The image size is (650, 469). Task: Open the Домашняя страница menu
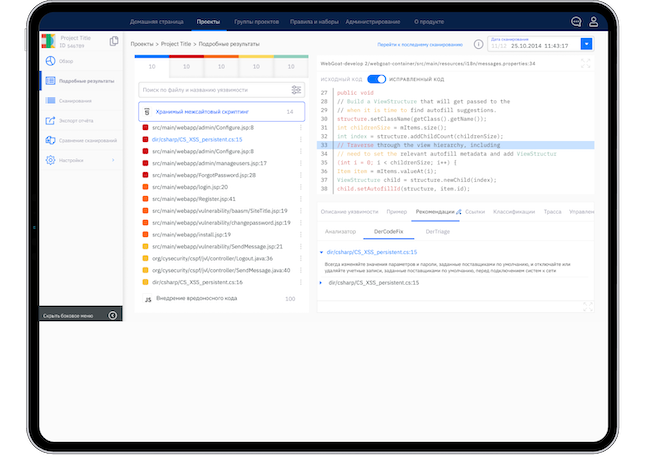[x=157, y=22]
